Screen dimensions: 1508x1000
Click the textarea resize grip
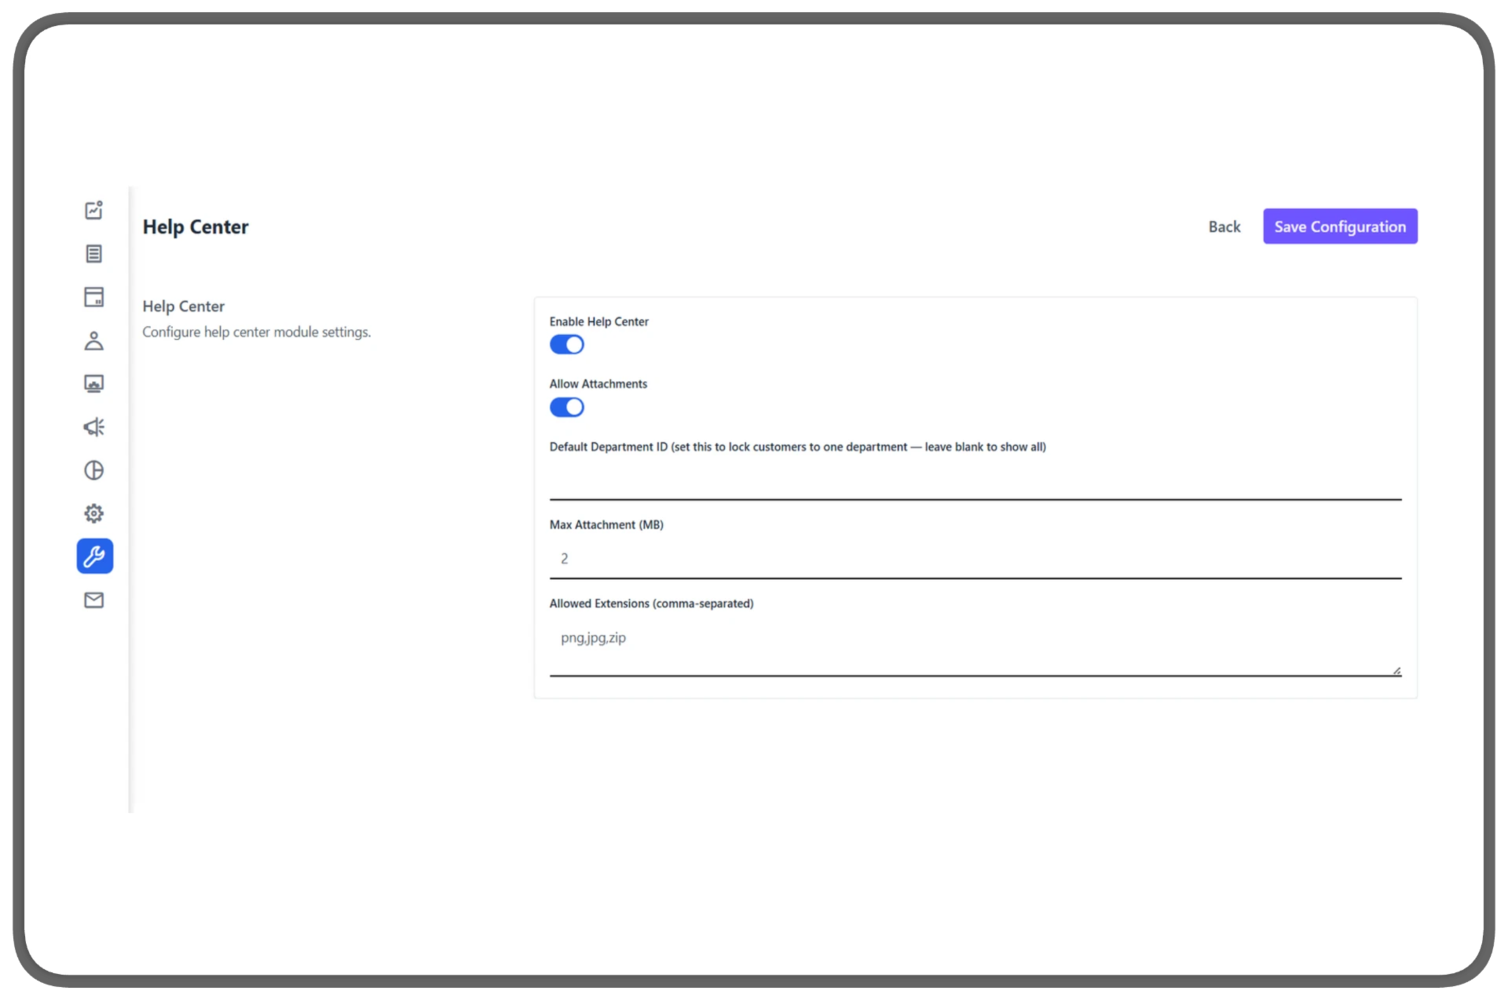pos(1397,670)
